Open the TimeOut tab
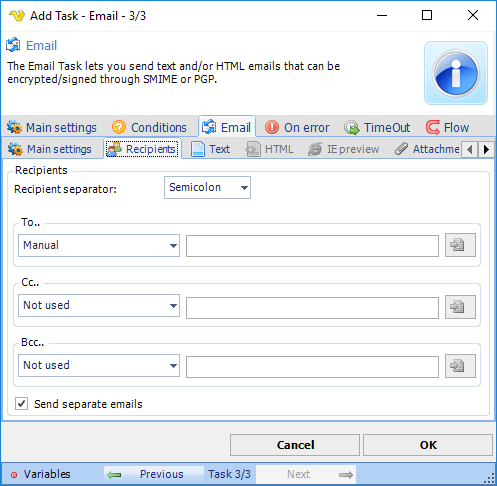This screenshot has width=497, height=486. coord(377,127)
